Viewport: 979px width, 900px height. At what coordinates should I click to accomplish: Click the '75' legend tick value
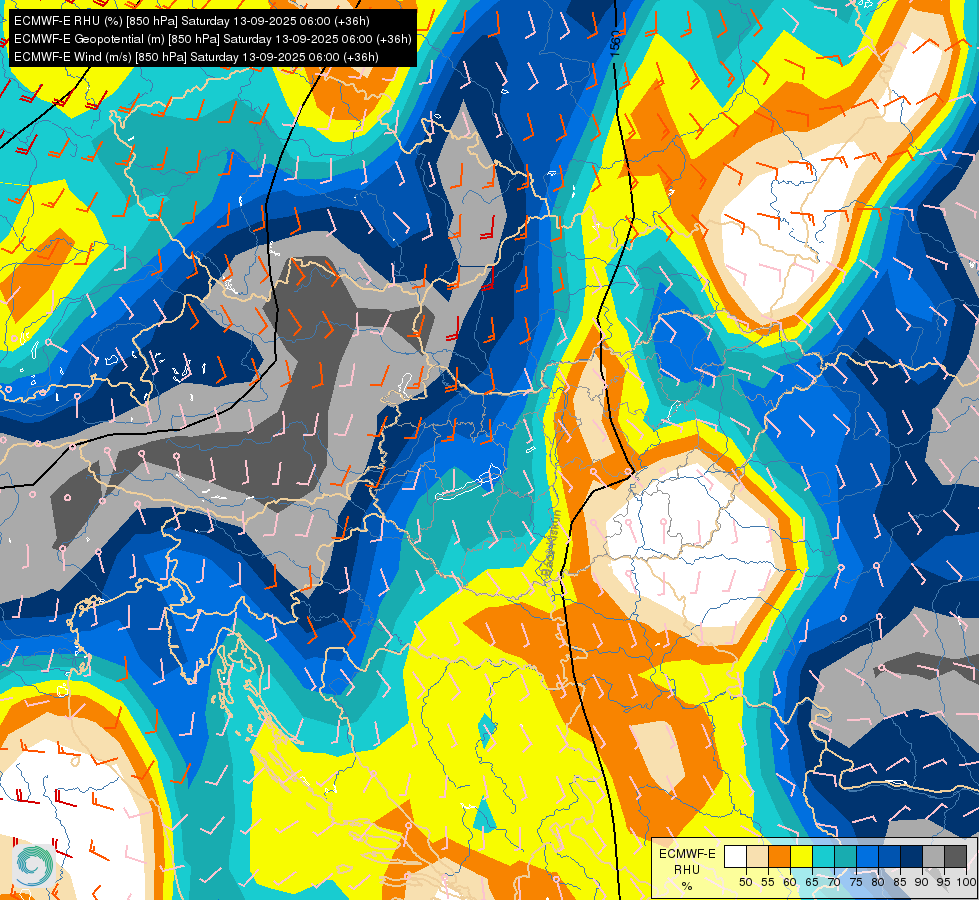856,882
